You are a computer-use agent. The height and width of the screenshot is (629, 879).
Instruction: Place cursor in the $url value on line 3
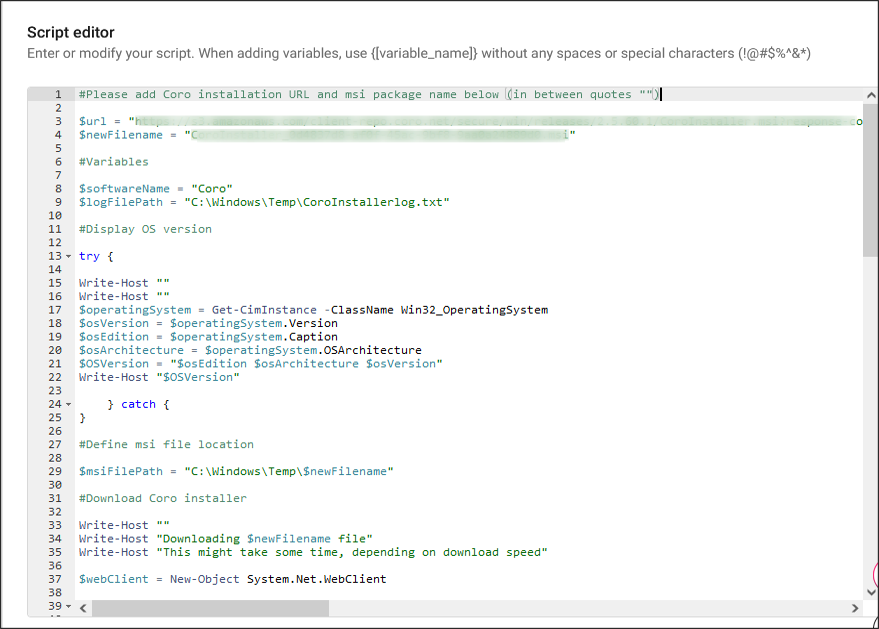tap(300, 120)
